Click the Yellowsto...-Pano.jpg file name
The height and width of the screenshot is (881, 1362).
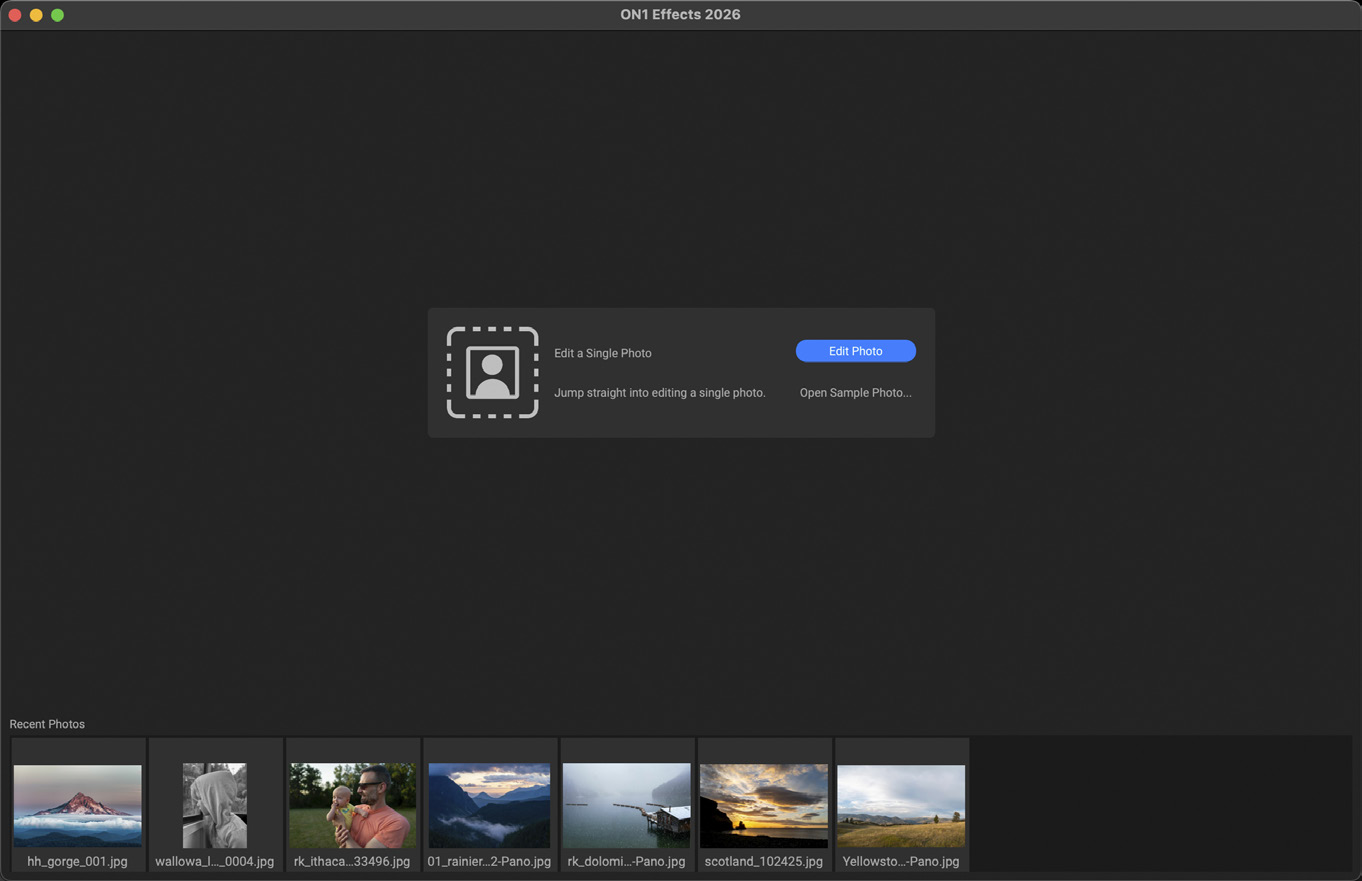(901, 861)
